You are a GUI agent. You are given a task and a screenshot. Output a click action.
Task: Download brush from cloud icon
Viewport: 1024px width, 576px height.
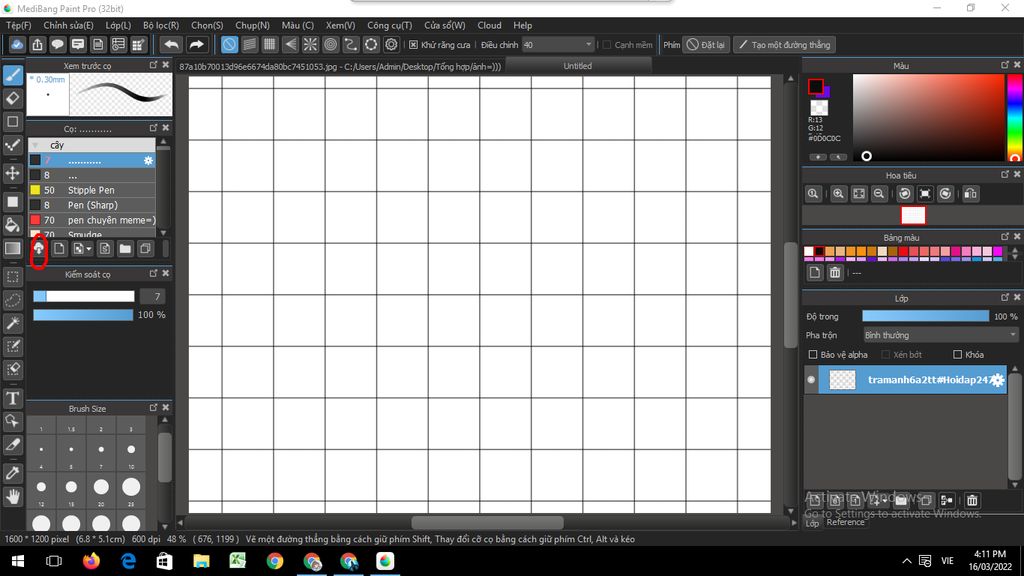[x=39, y=247]
